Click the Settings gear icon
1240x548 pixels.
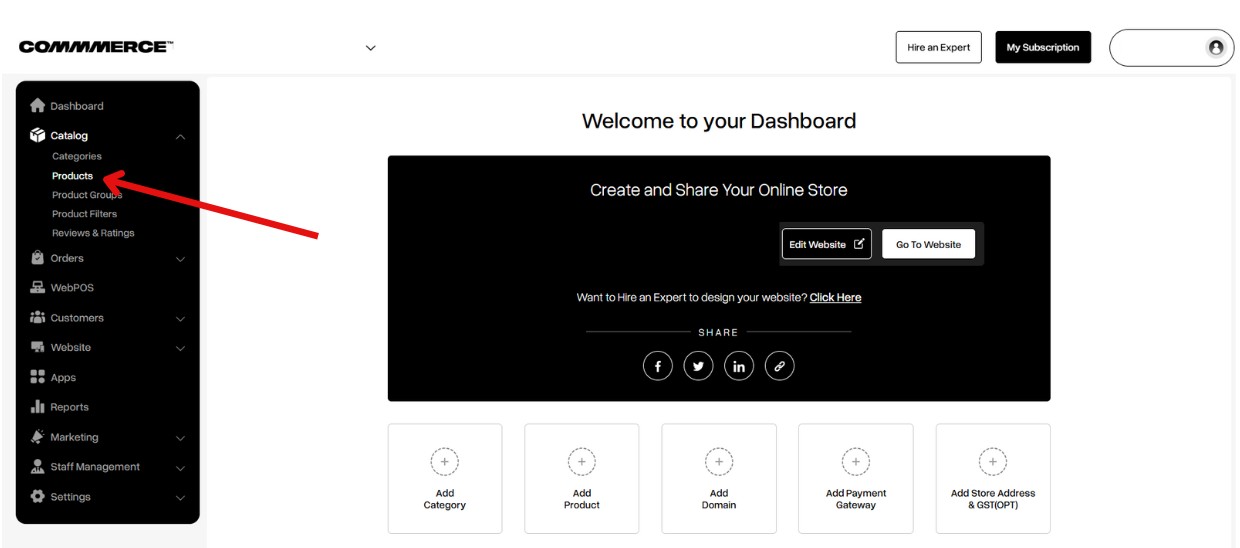(x=38, y=496)
